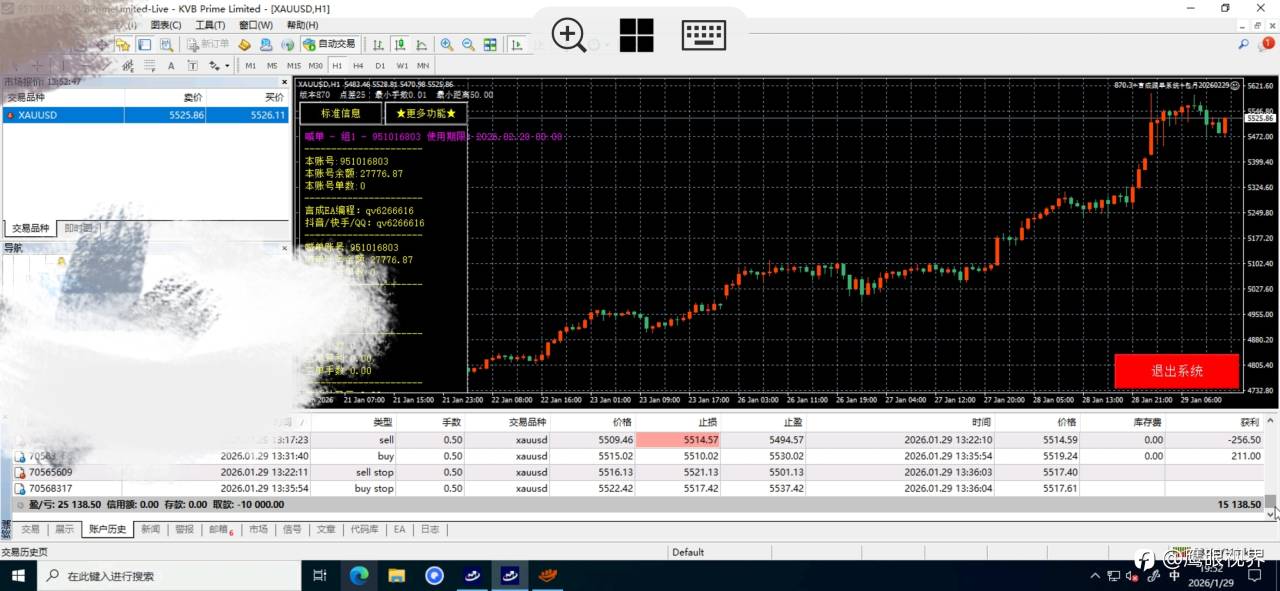The height and width of the screenshot is (591, 1280).
Task: Switch to the 邮箱 tab
Action: (x=220, y=529)
